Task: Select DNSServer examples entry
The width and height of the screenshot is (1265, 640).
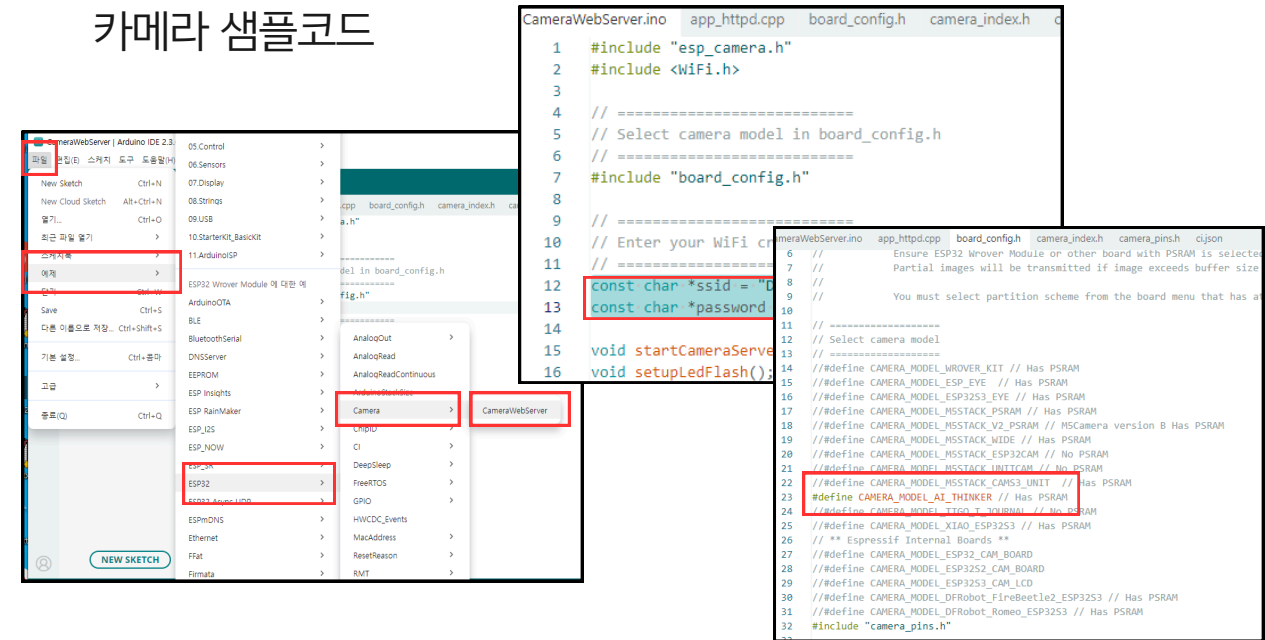Action: 257,357
